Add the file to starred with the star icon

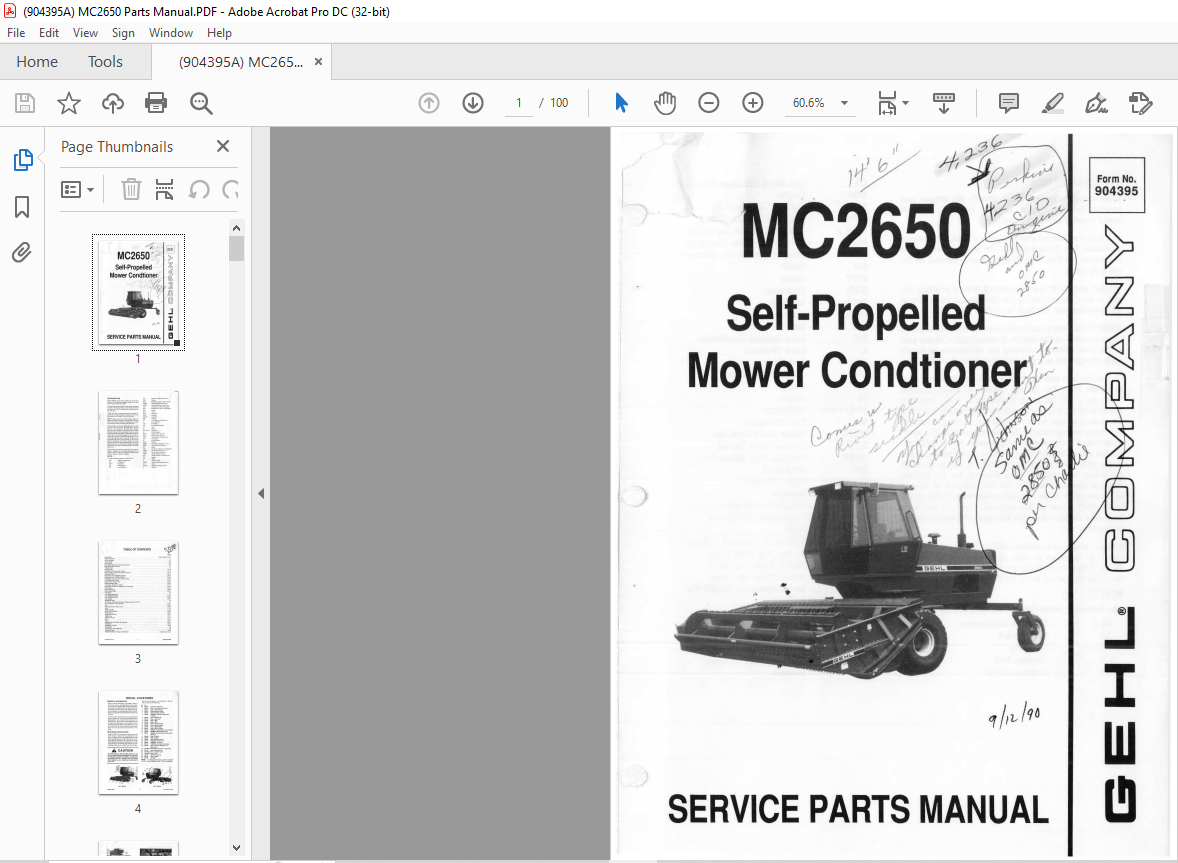tap(68, 103)
